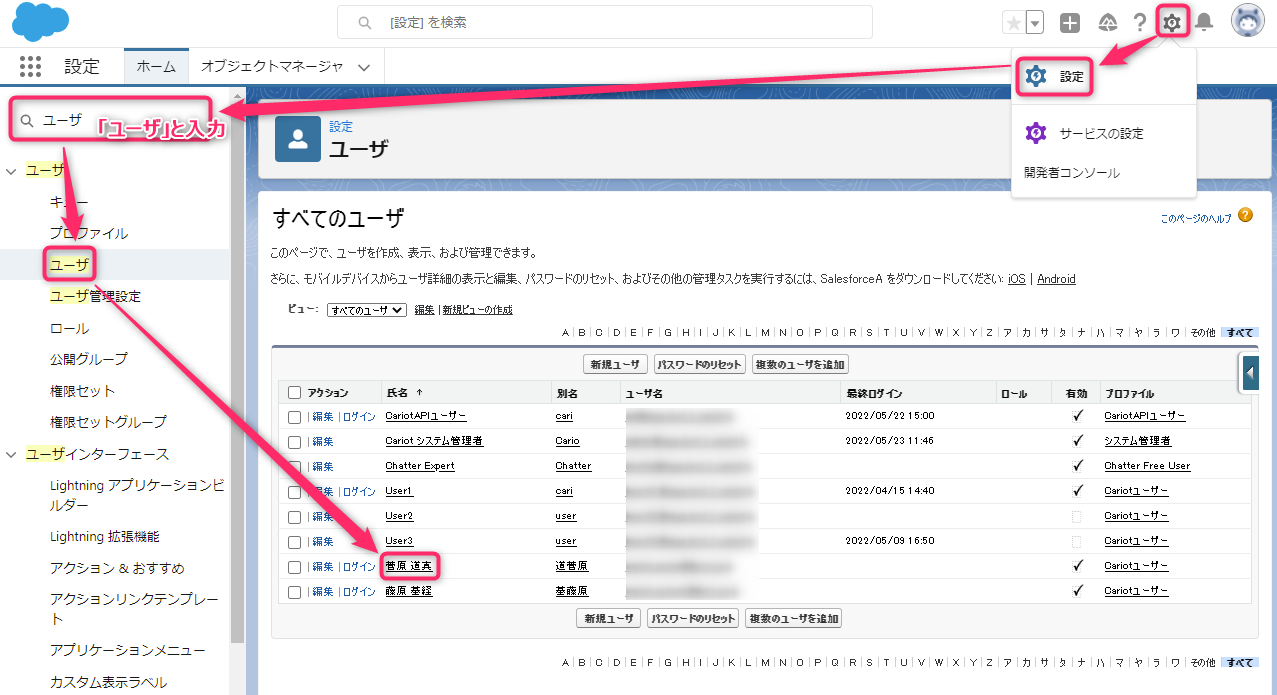
Task: Open 権限セット in the setup tree
Action: [82, 391]
